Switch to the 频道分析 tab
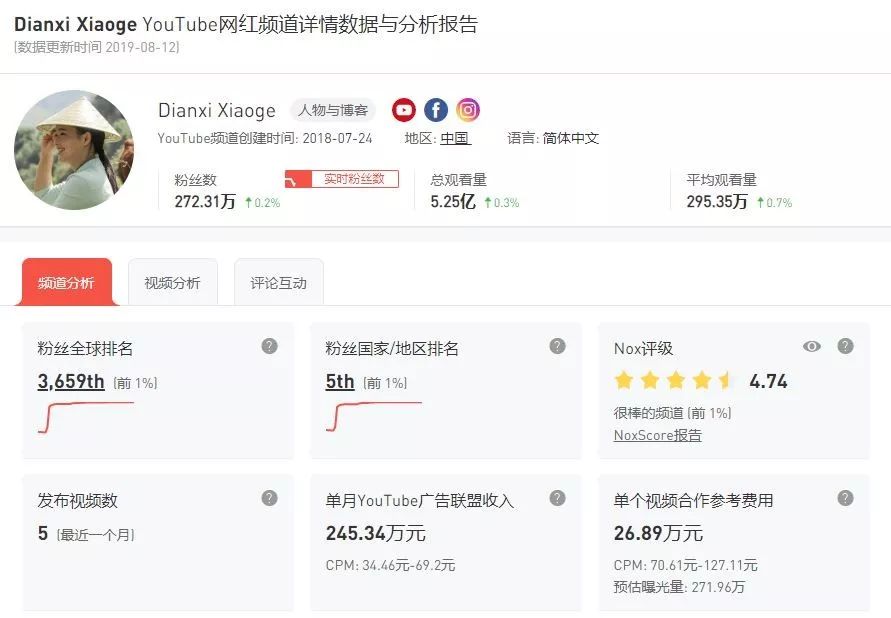Viewport: 891px width, 618px height. (x=66, y=283)
